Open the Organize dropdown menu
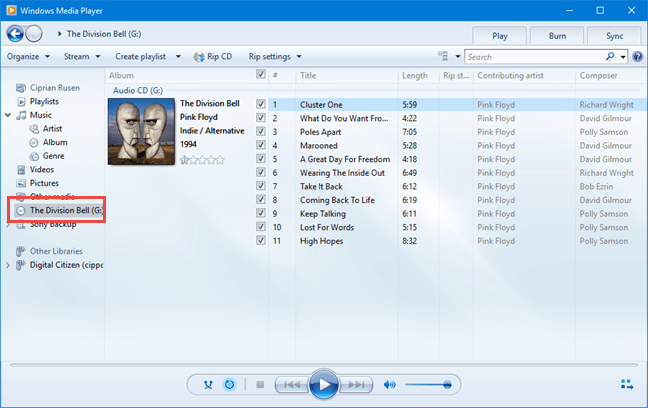Screen dimensions: 648x408 tap(28, 57)
